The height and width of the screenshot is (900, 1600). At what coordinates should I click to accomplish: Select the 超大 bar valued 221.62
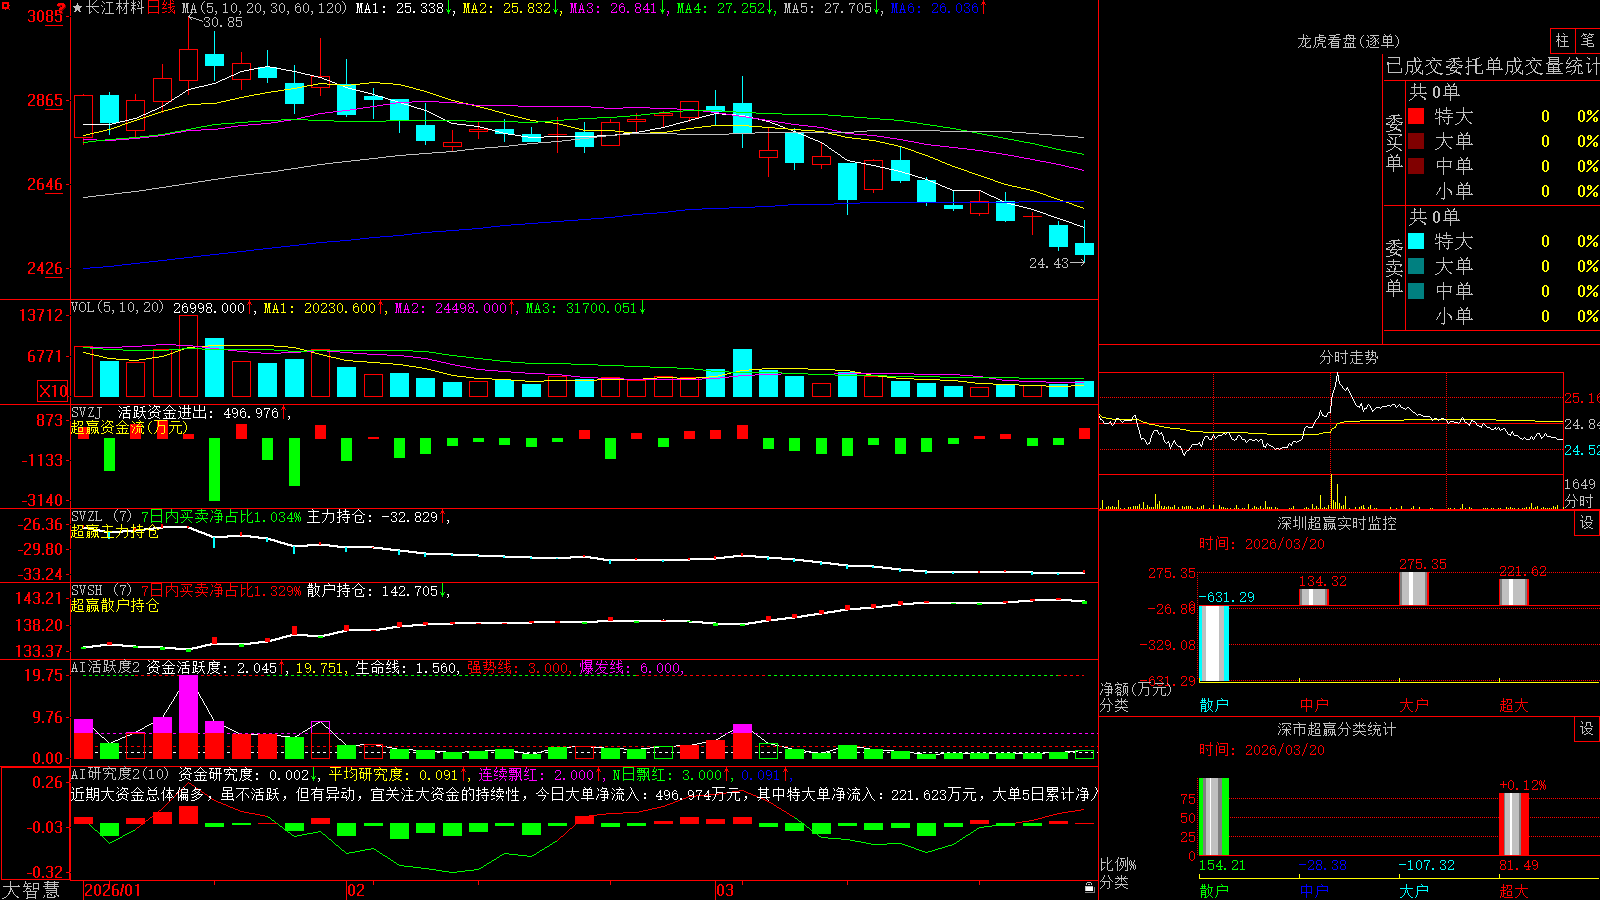pos(1514,592)
